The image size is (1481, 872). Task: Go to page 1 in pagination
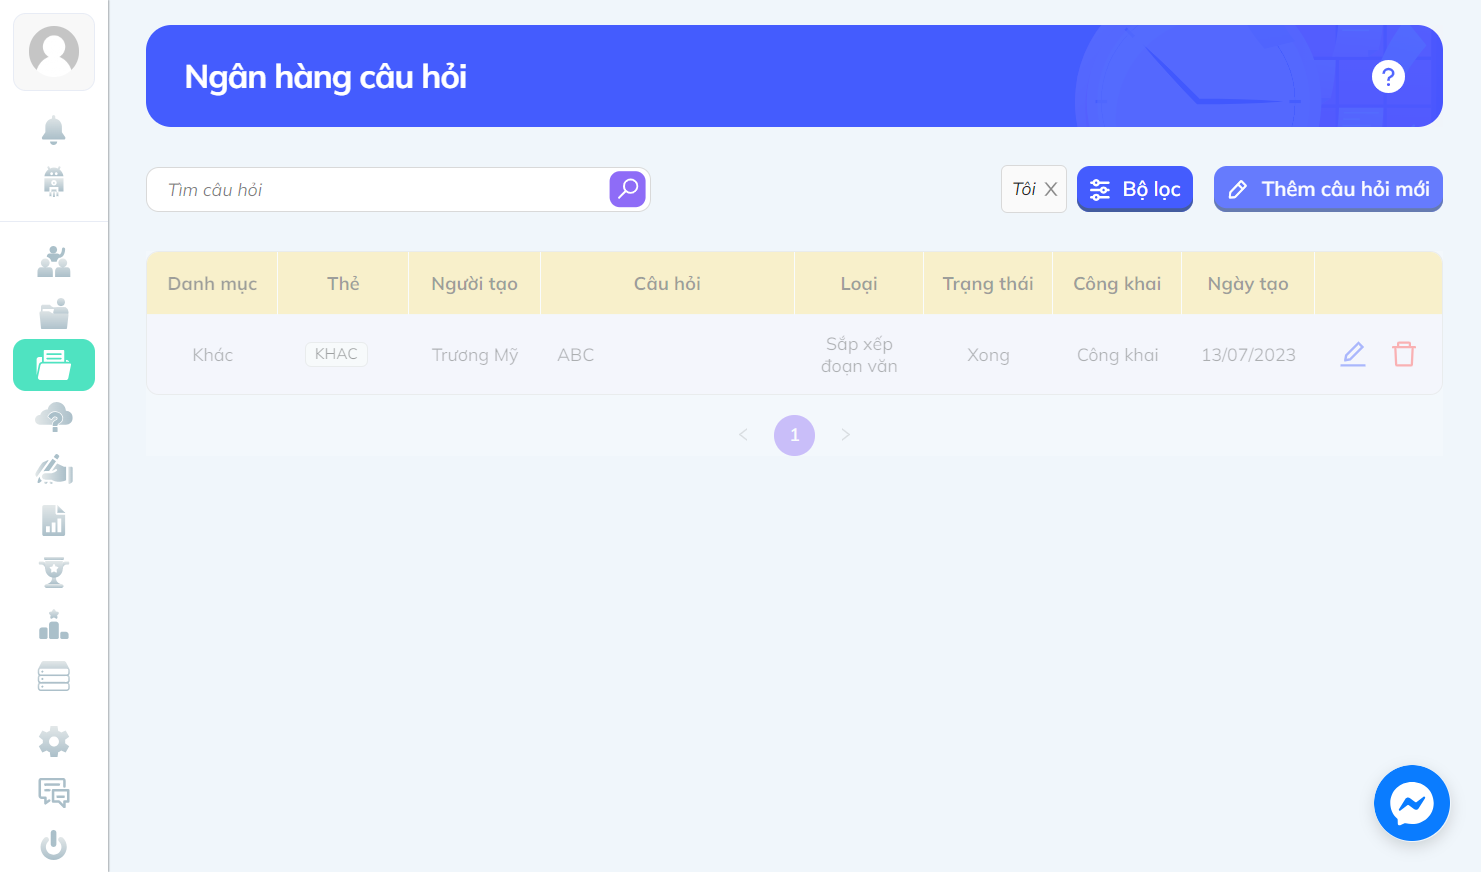pos(794,435)
